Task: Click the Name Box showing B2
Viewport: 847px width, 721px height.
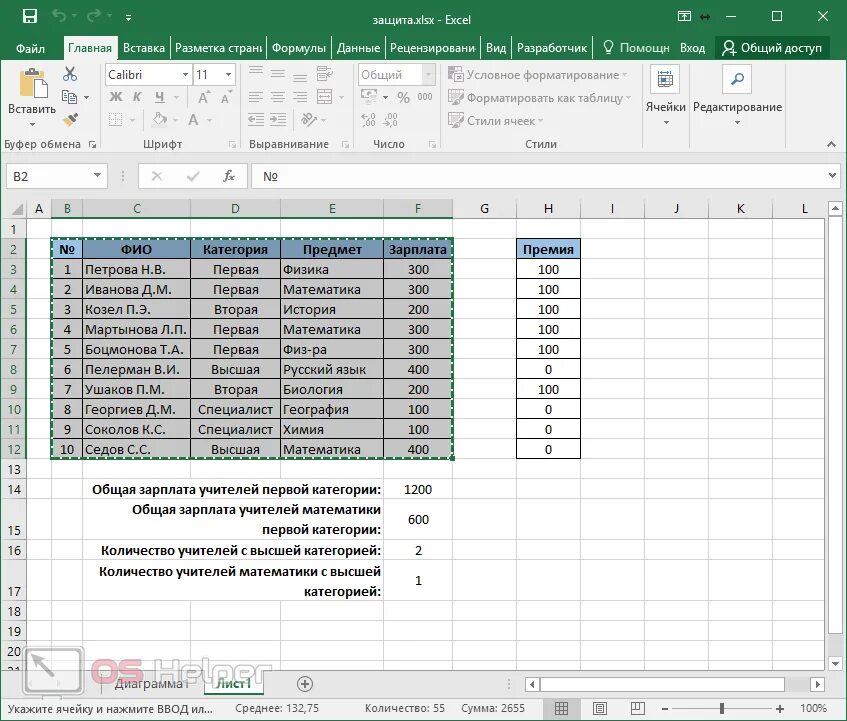Action: pos(57,176)
